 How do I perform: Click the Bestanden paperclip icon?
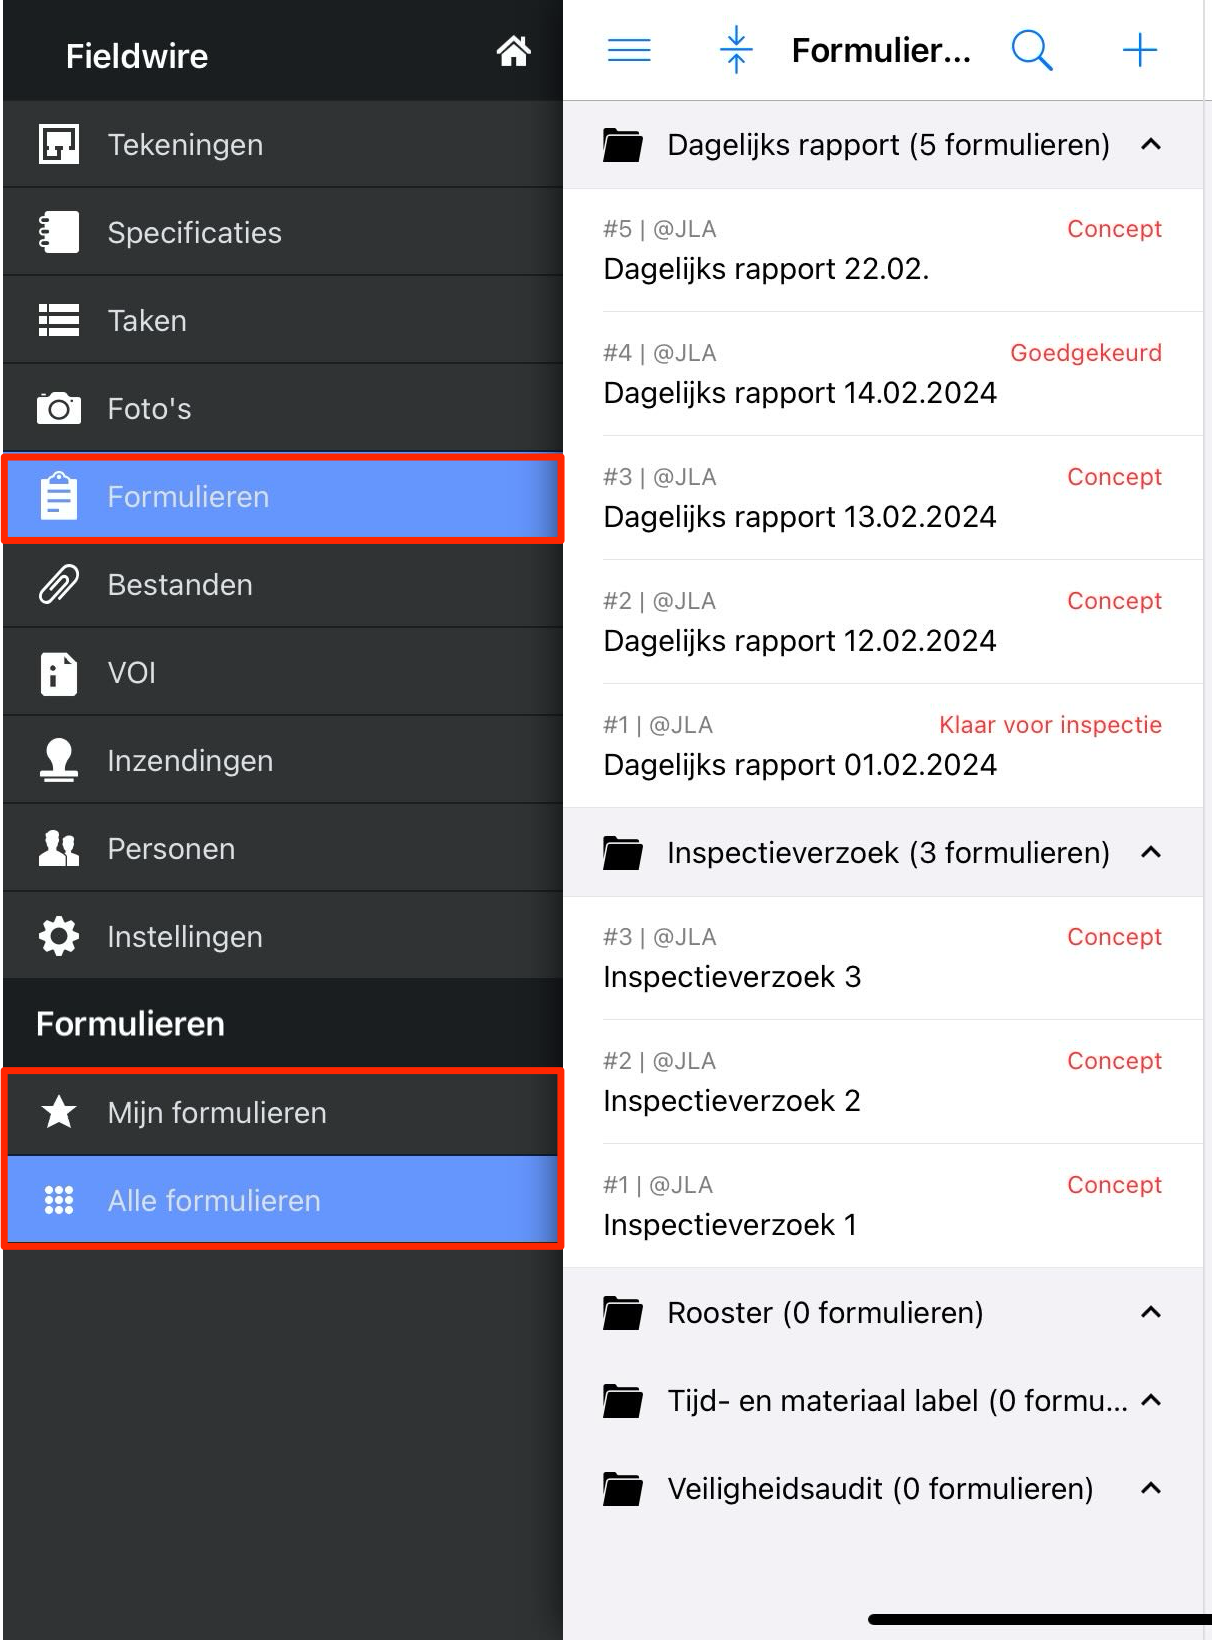[59, 584]
